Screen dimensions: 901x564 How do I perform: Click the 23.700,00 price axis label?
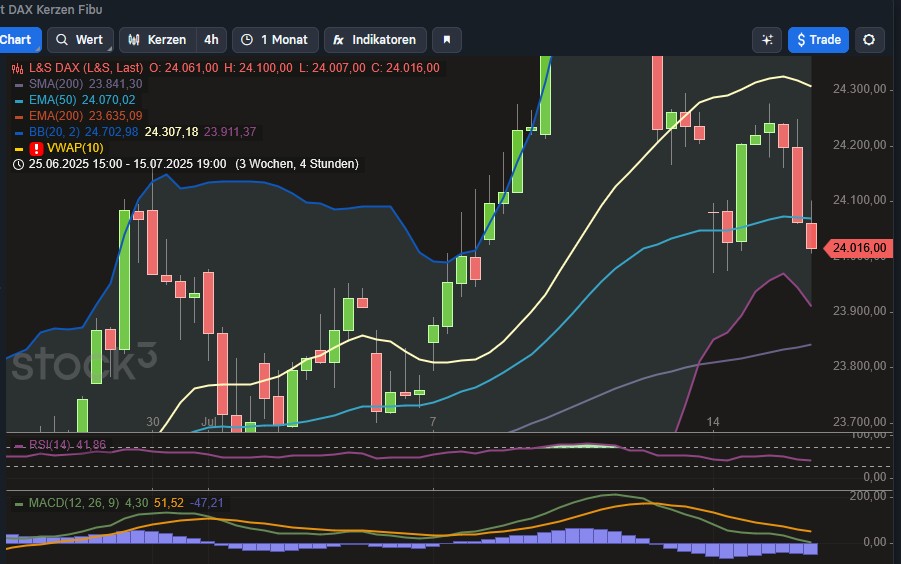[x=859, y=422]
